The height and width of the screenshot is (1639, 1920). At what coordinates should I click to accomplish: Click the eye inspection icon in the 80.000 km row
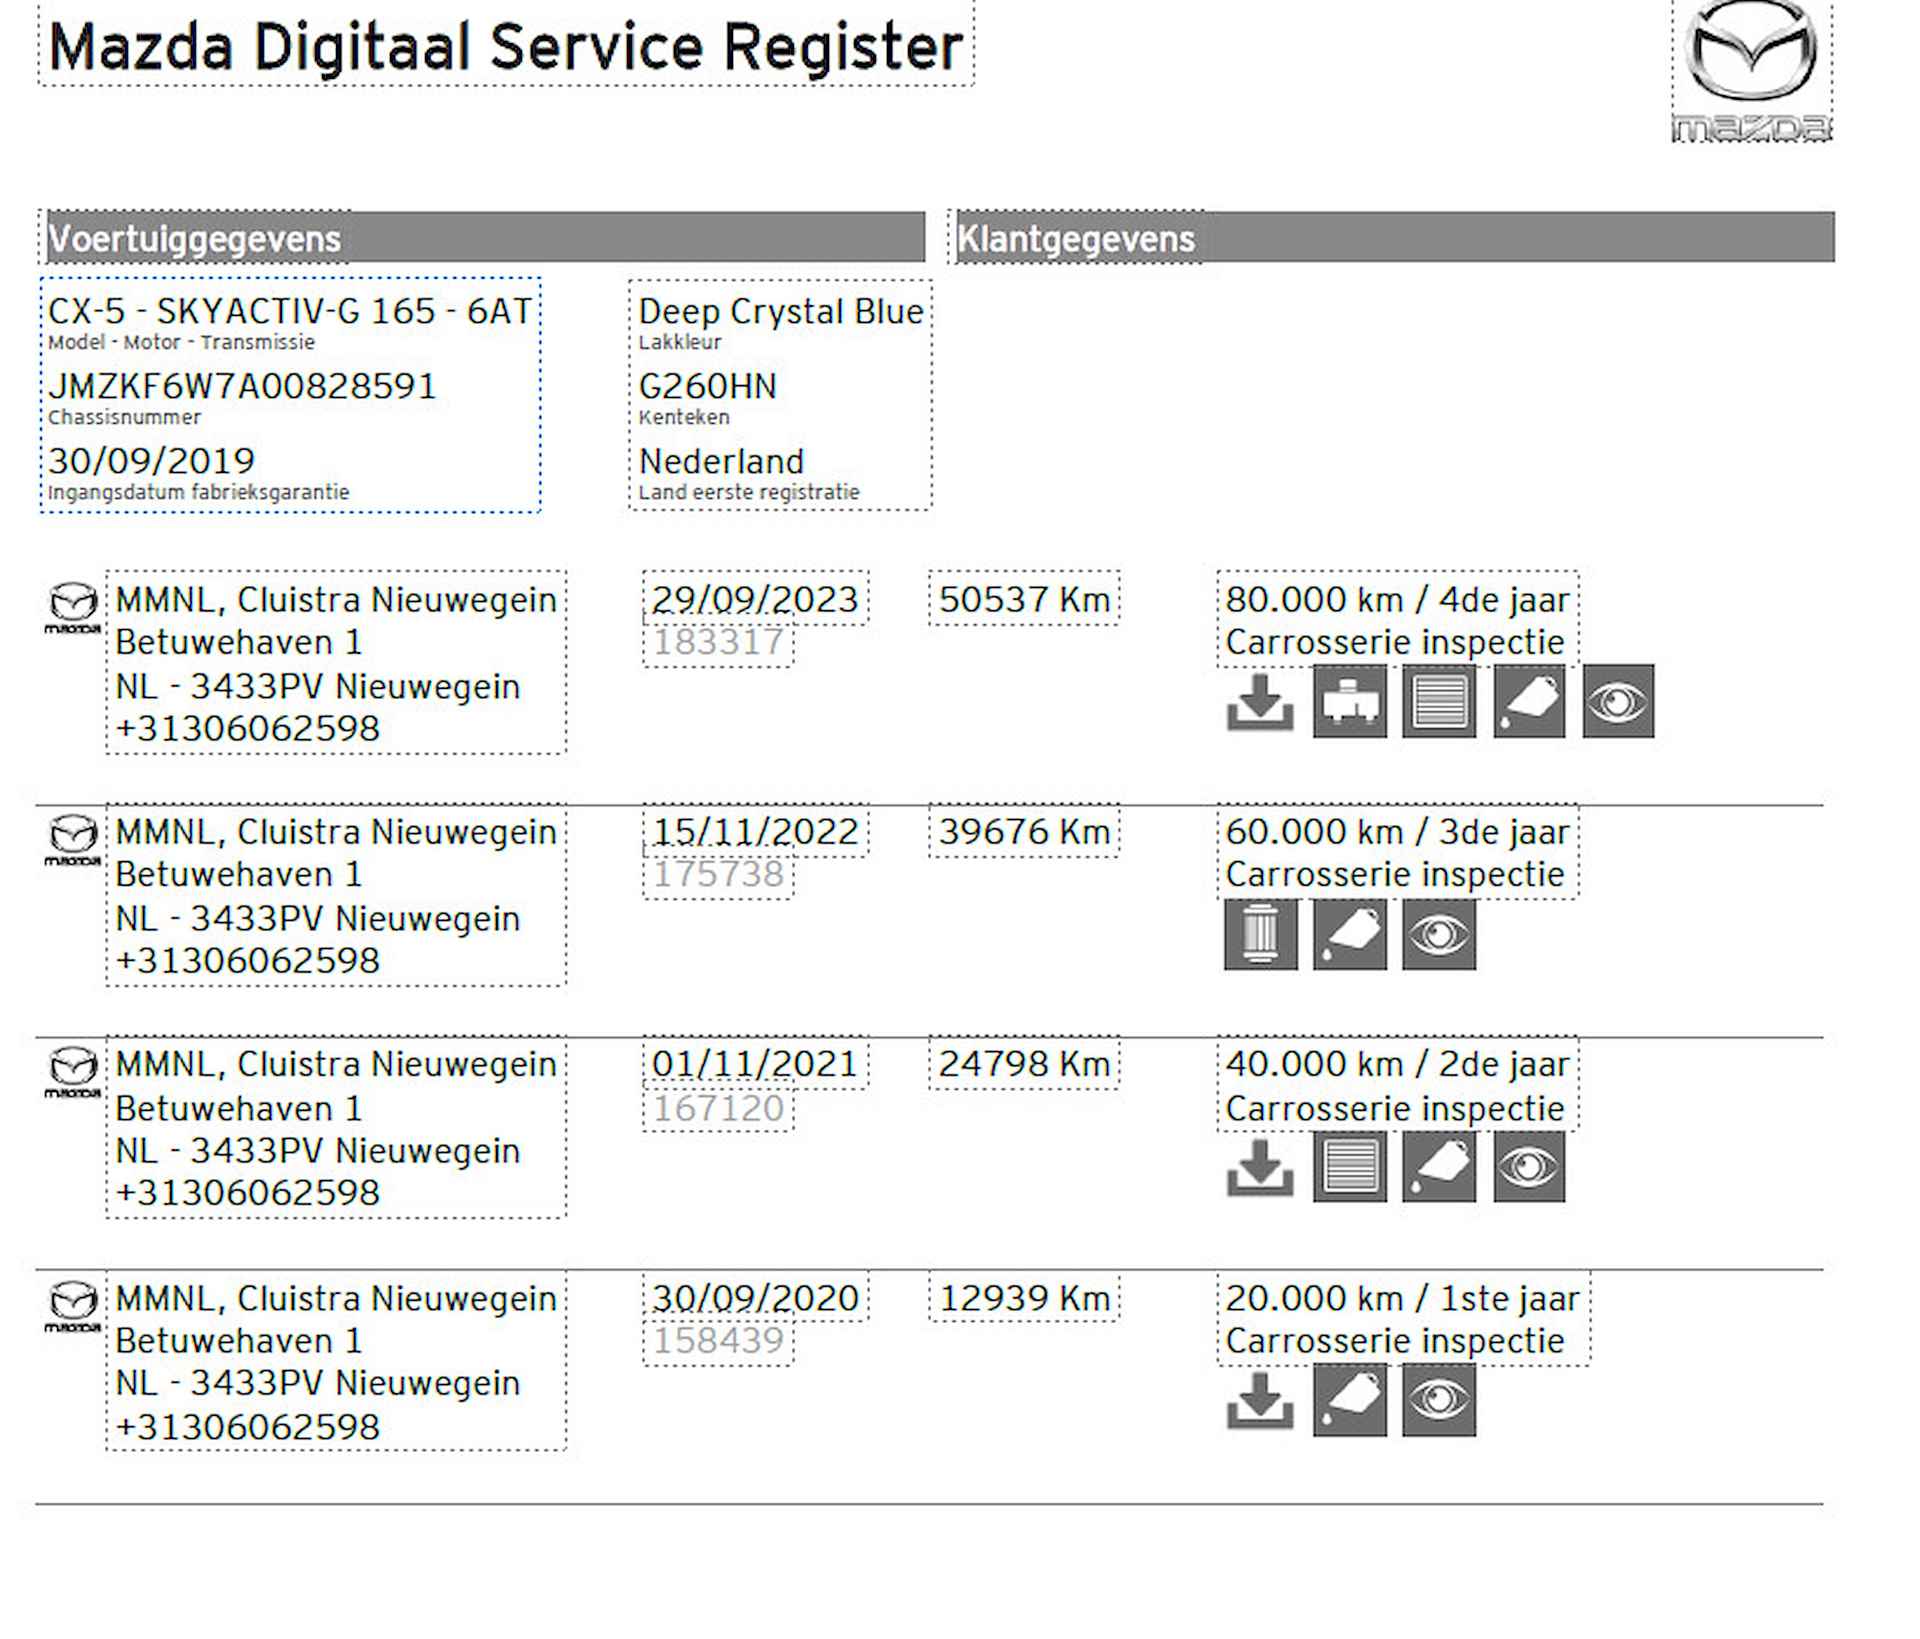coord(1618,701)
